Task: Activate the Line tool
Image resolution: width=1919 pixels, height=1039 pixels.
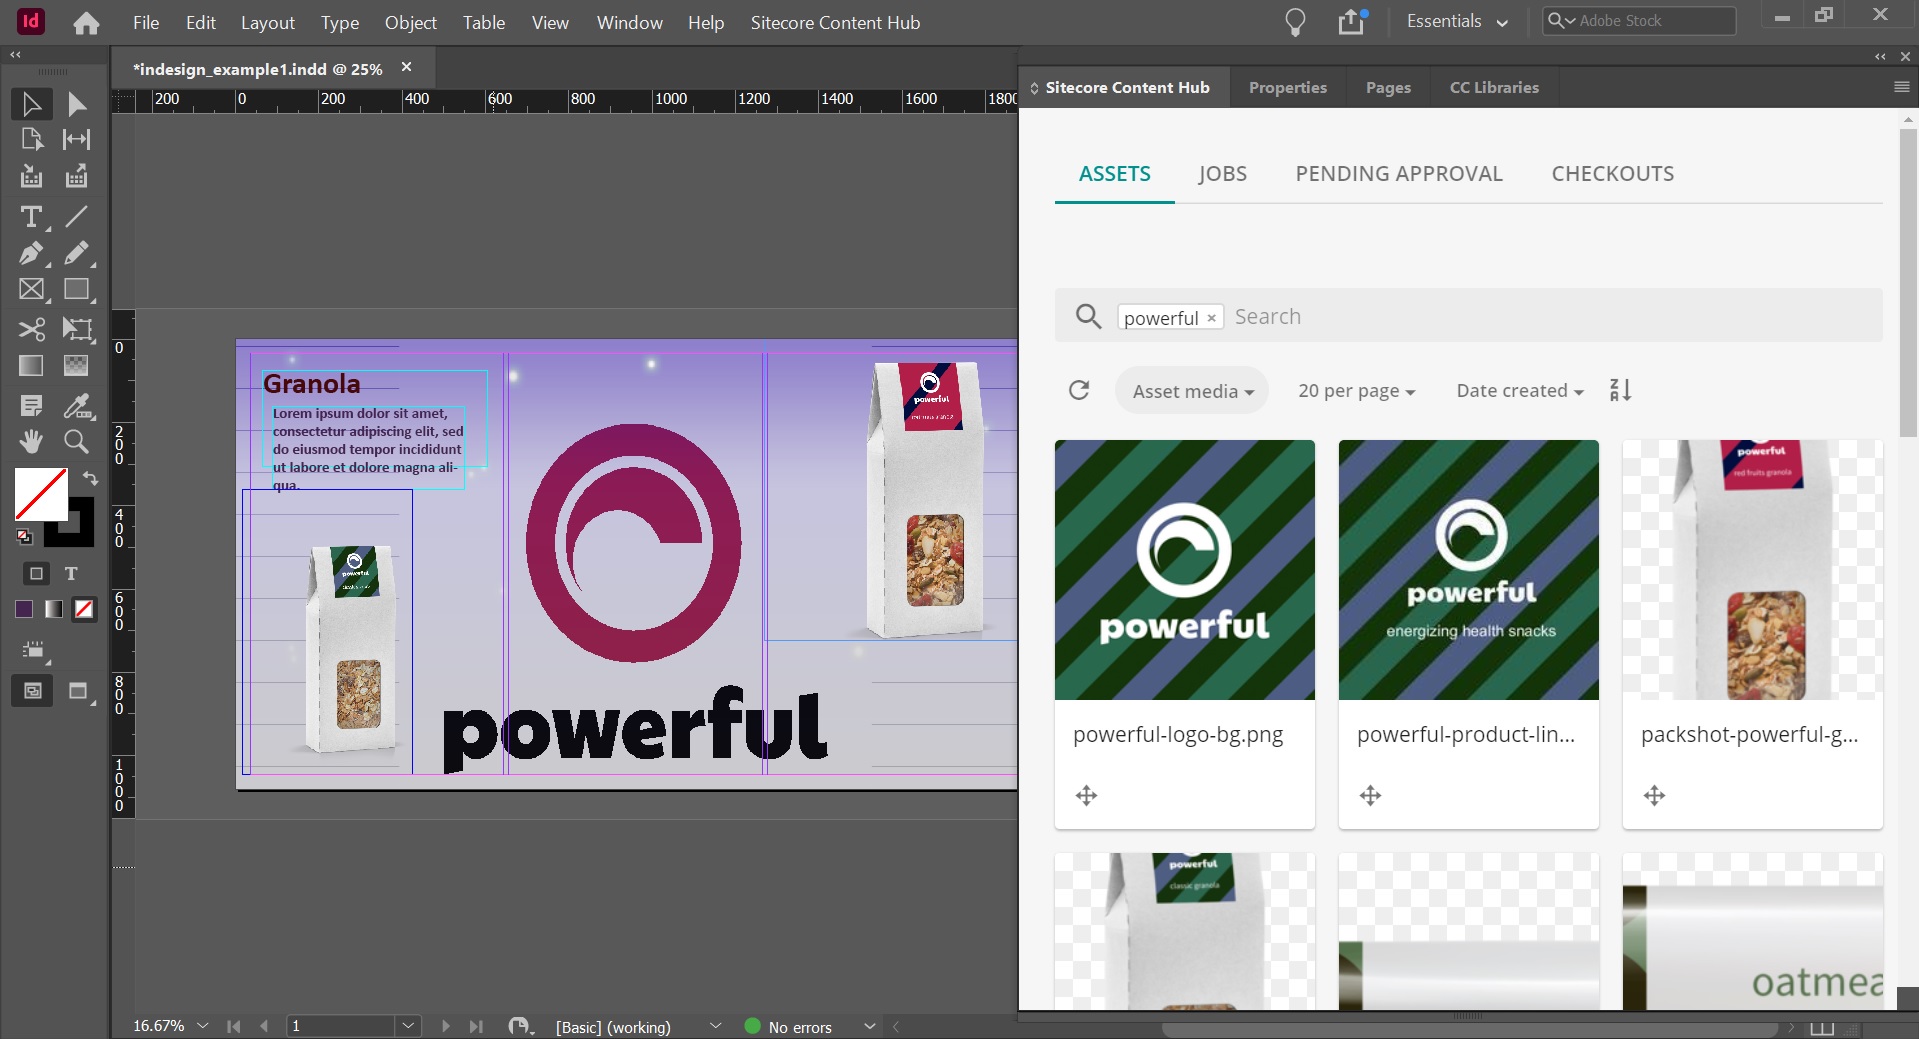Action: (76, 216)
